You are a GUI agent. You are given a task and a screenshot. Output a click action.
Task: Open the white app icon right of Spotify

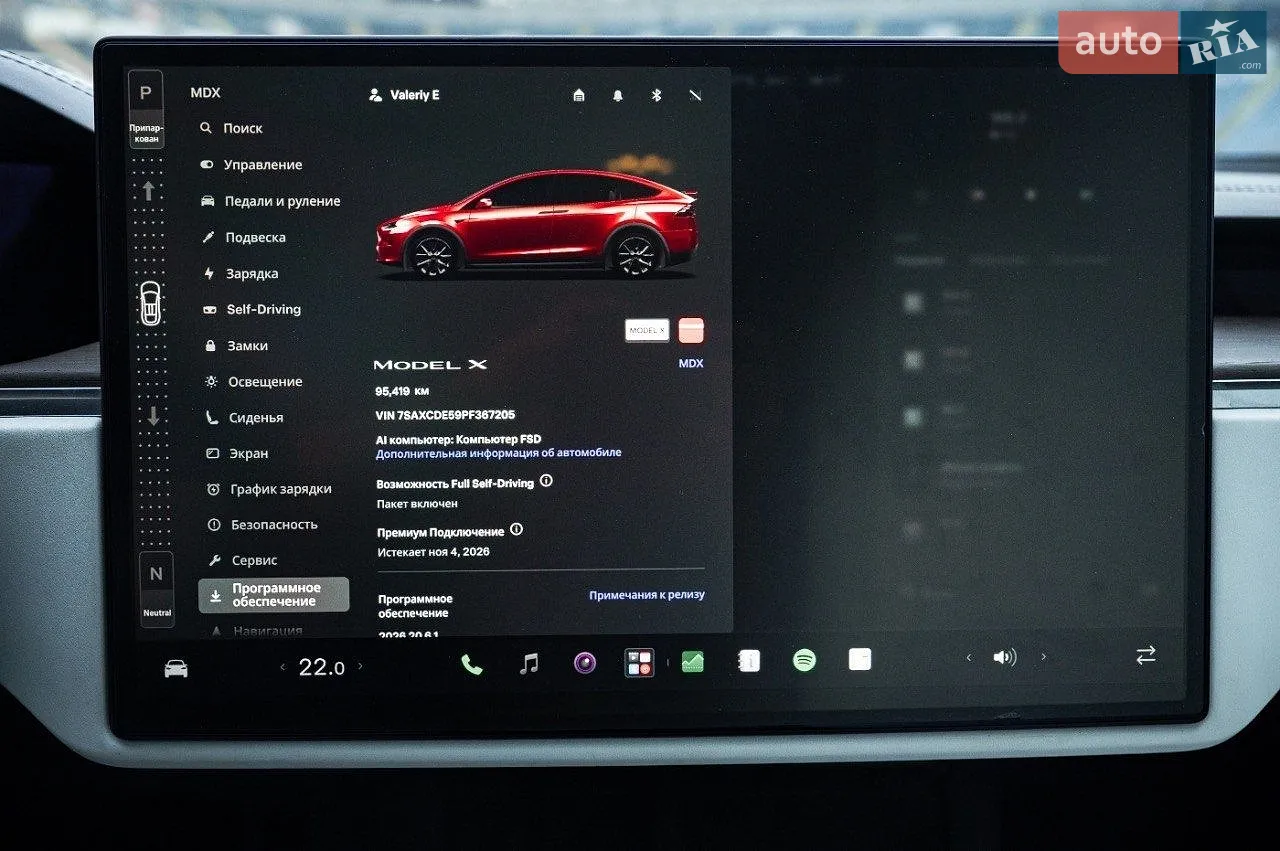(860, 659)
